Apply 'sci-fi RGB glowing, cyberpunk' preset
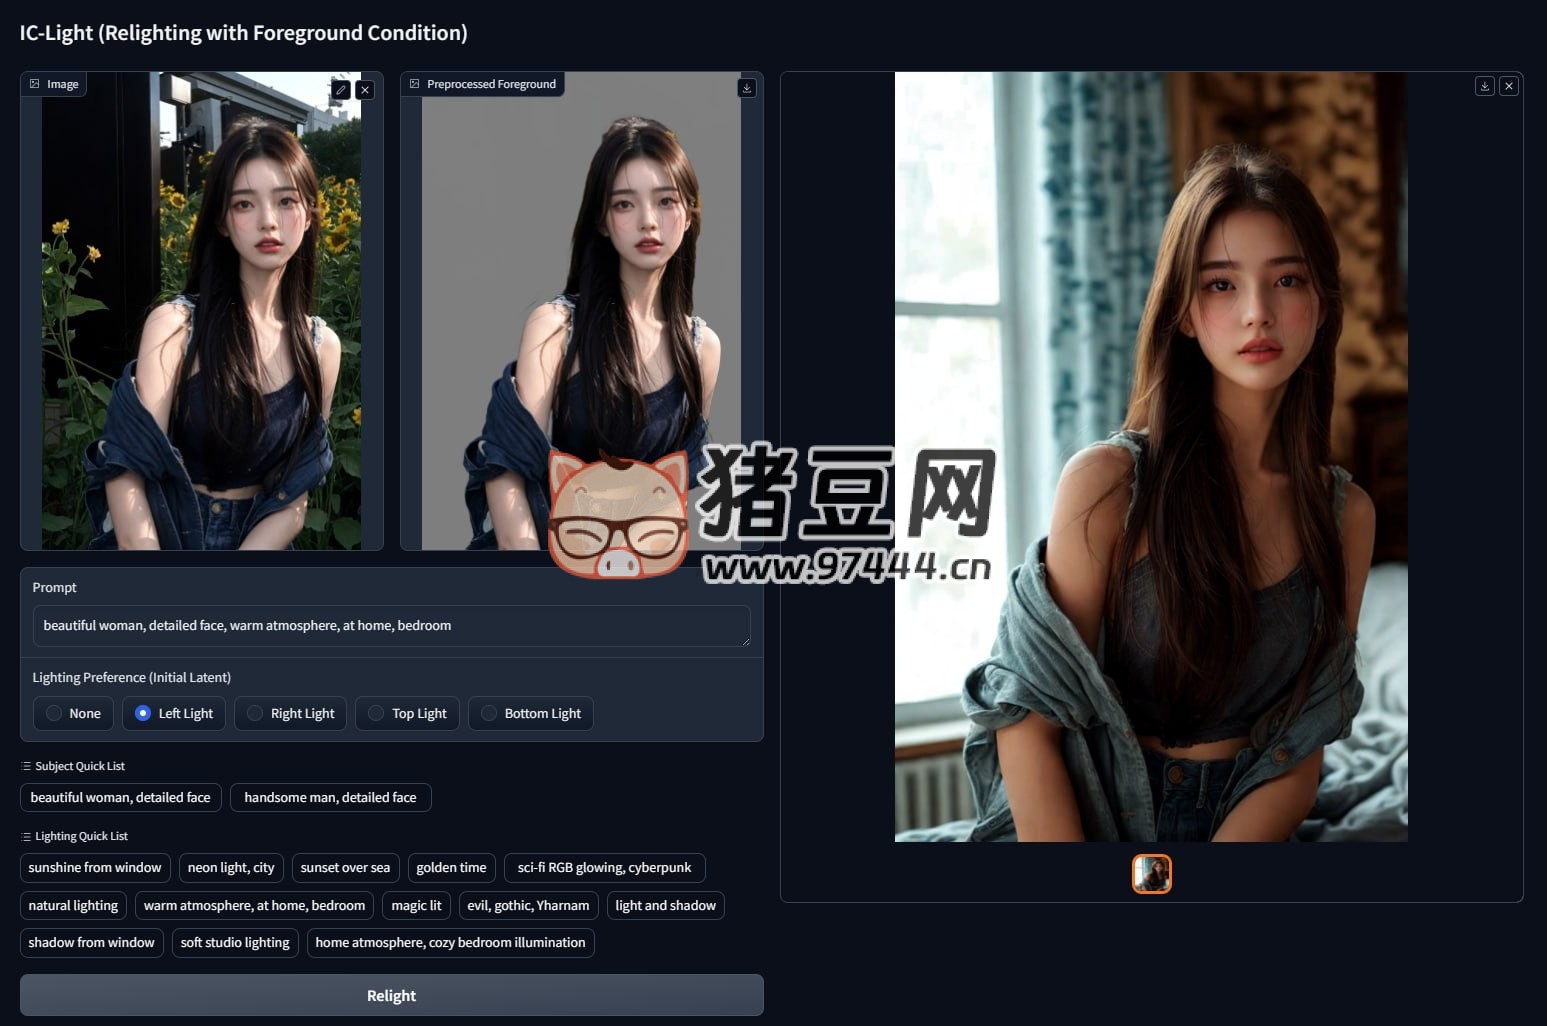This screenshot has width=1547, height=1026. pos(604,867)
